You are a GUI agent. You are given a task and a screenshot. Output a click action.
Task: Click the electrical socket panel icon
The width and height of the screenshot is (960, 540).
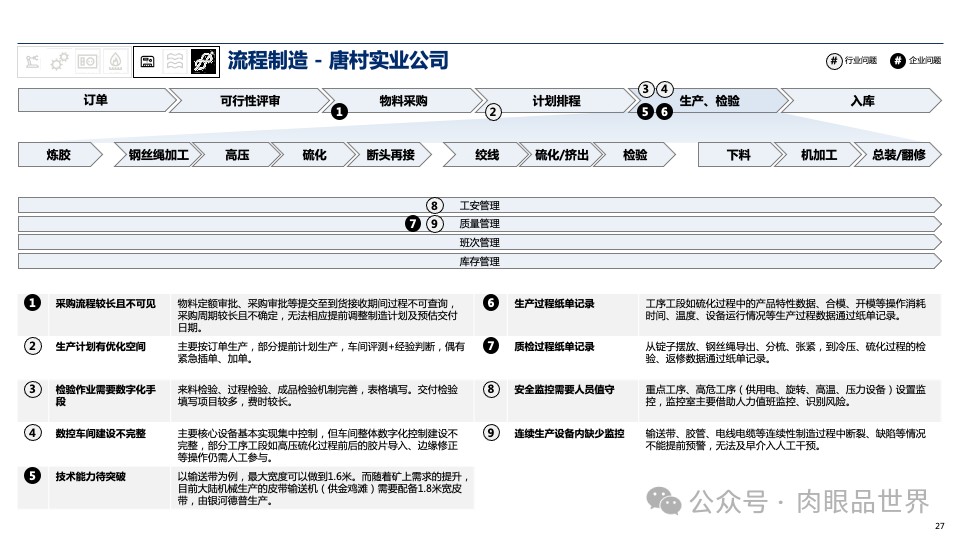click(x=87, y=62)
